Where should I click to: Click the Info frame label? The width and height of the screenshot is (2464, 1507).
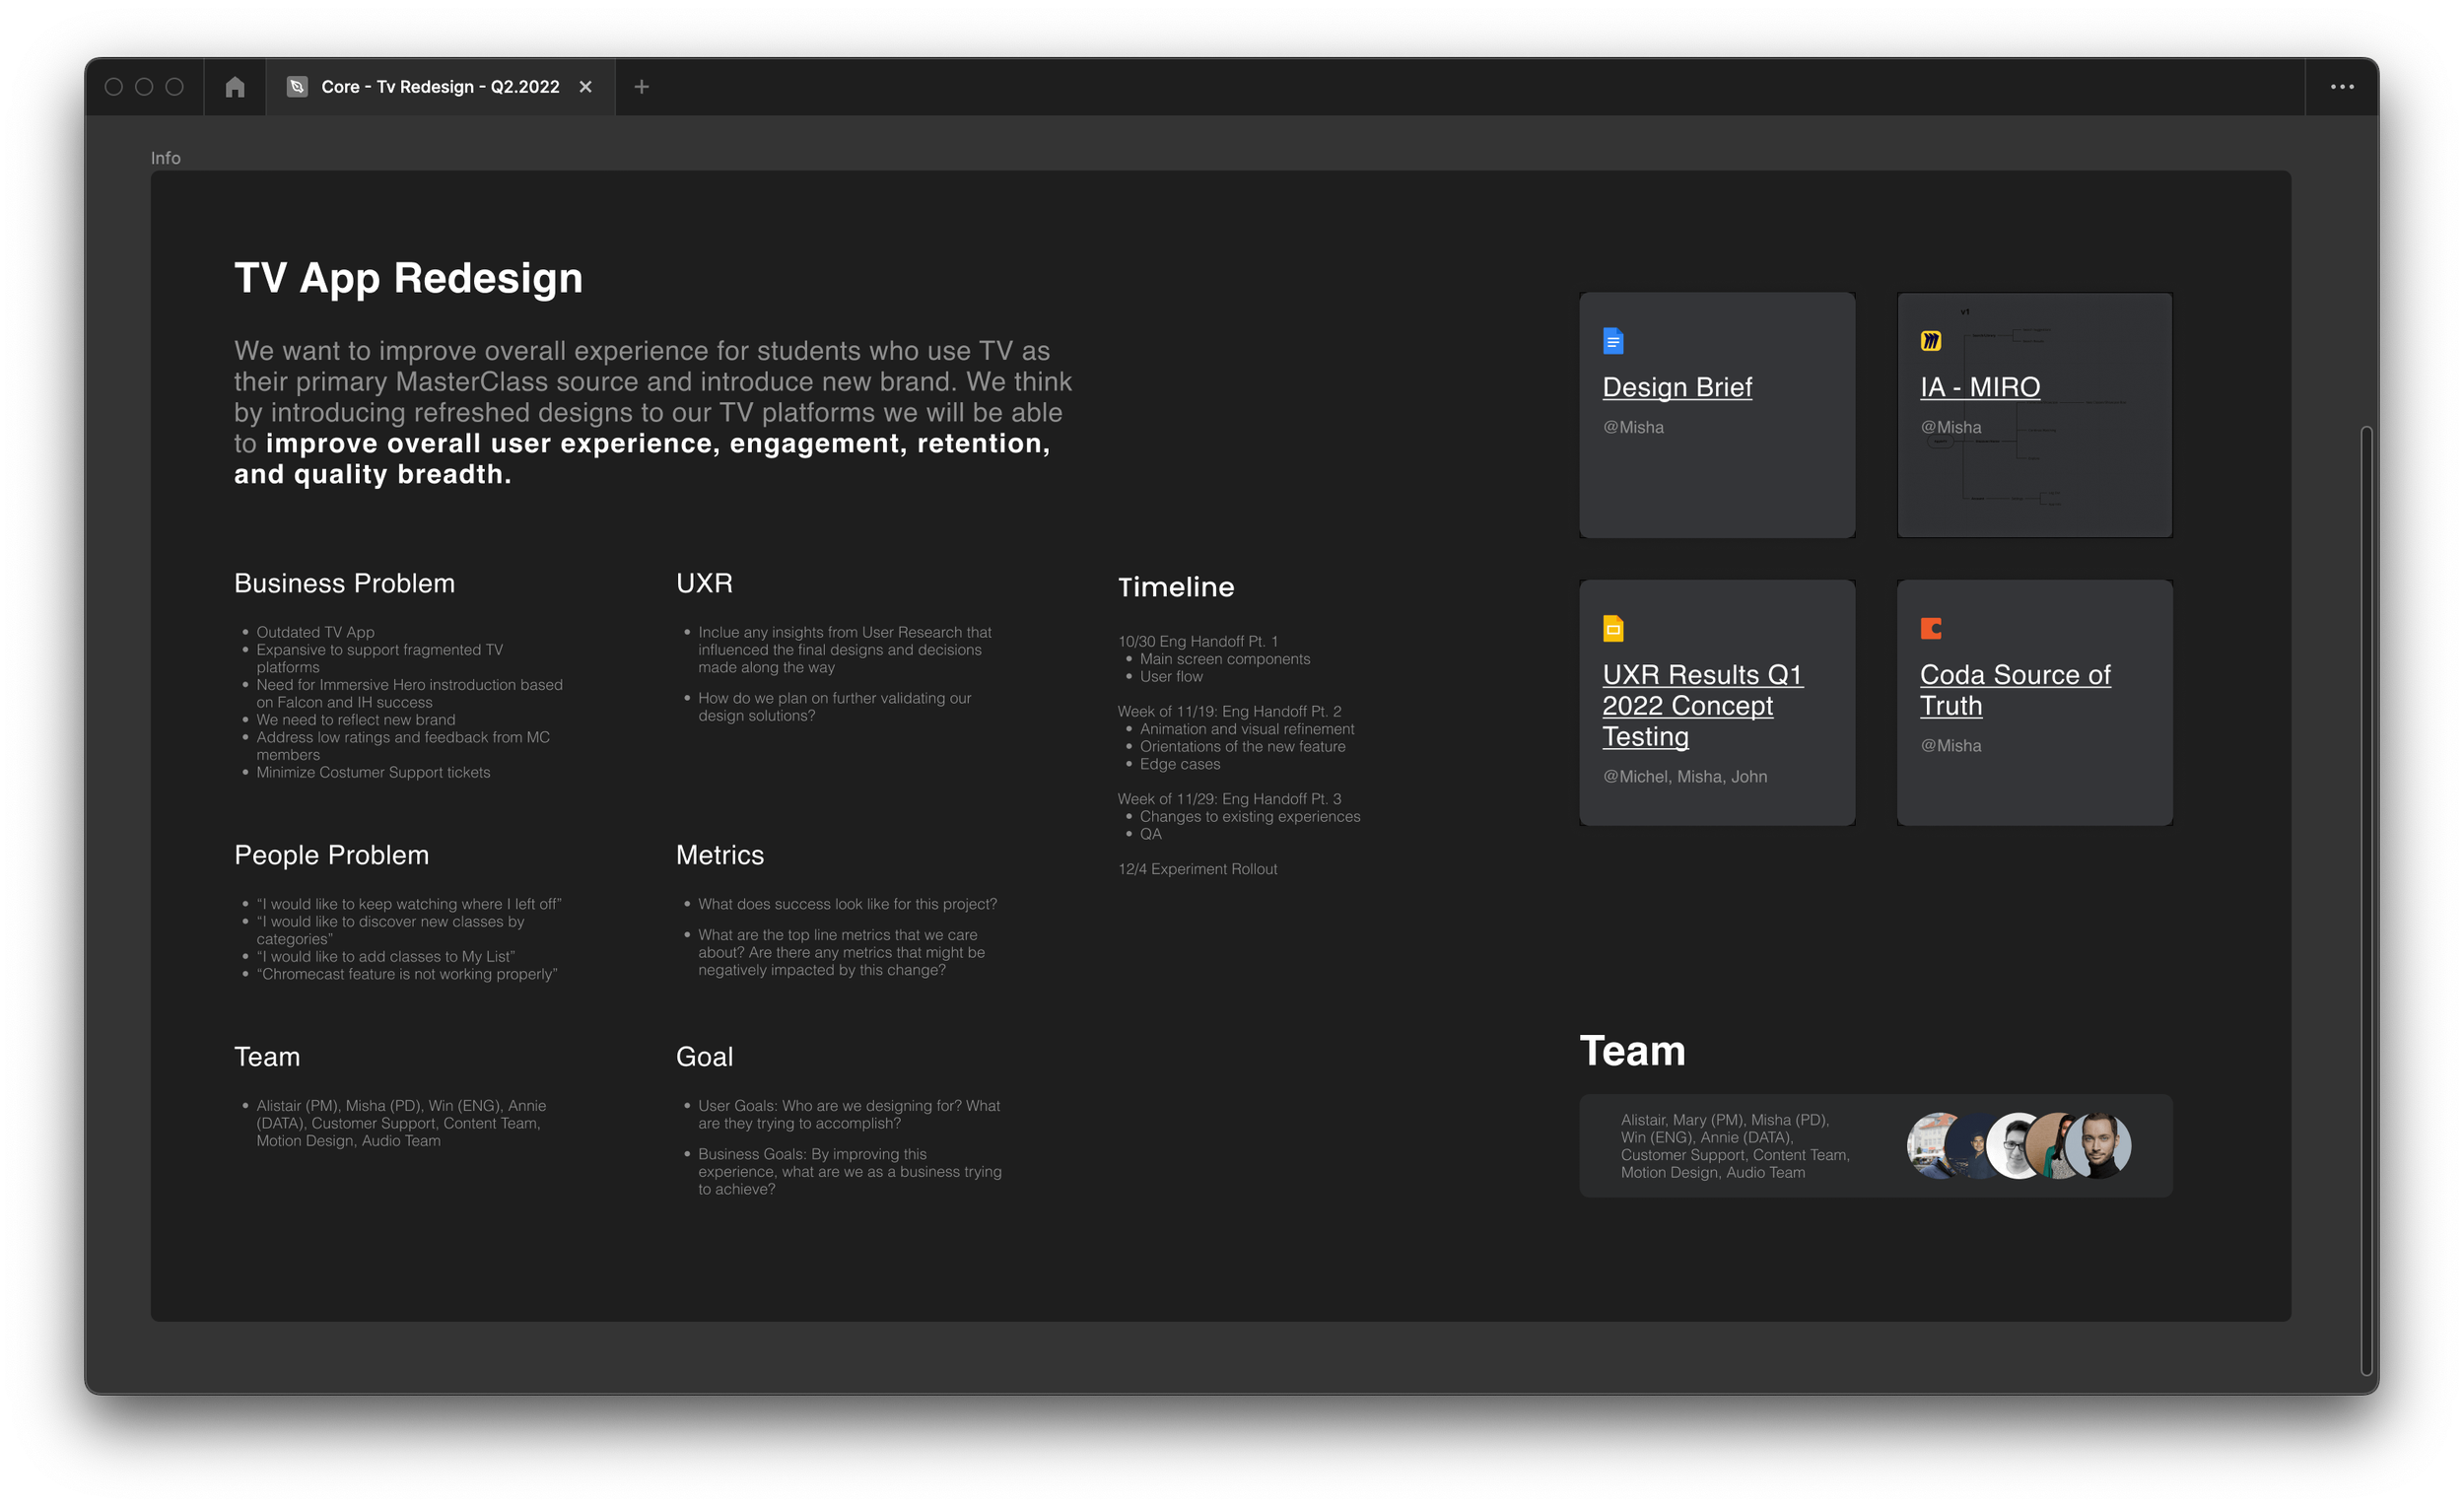click(166, 158)
